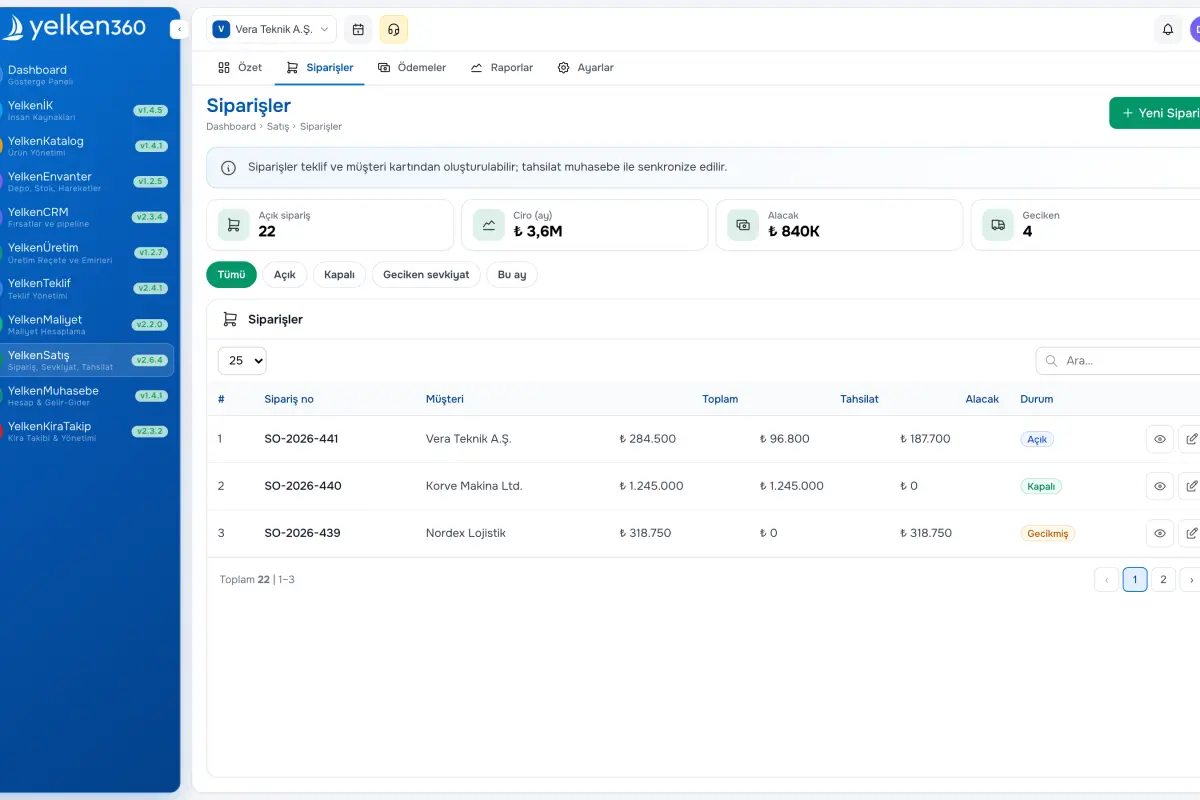The image size is (1200, 800).
Task: Open YelkenÜretim module in sidebar
Action: tap(87, 253)
